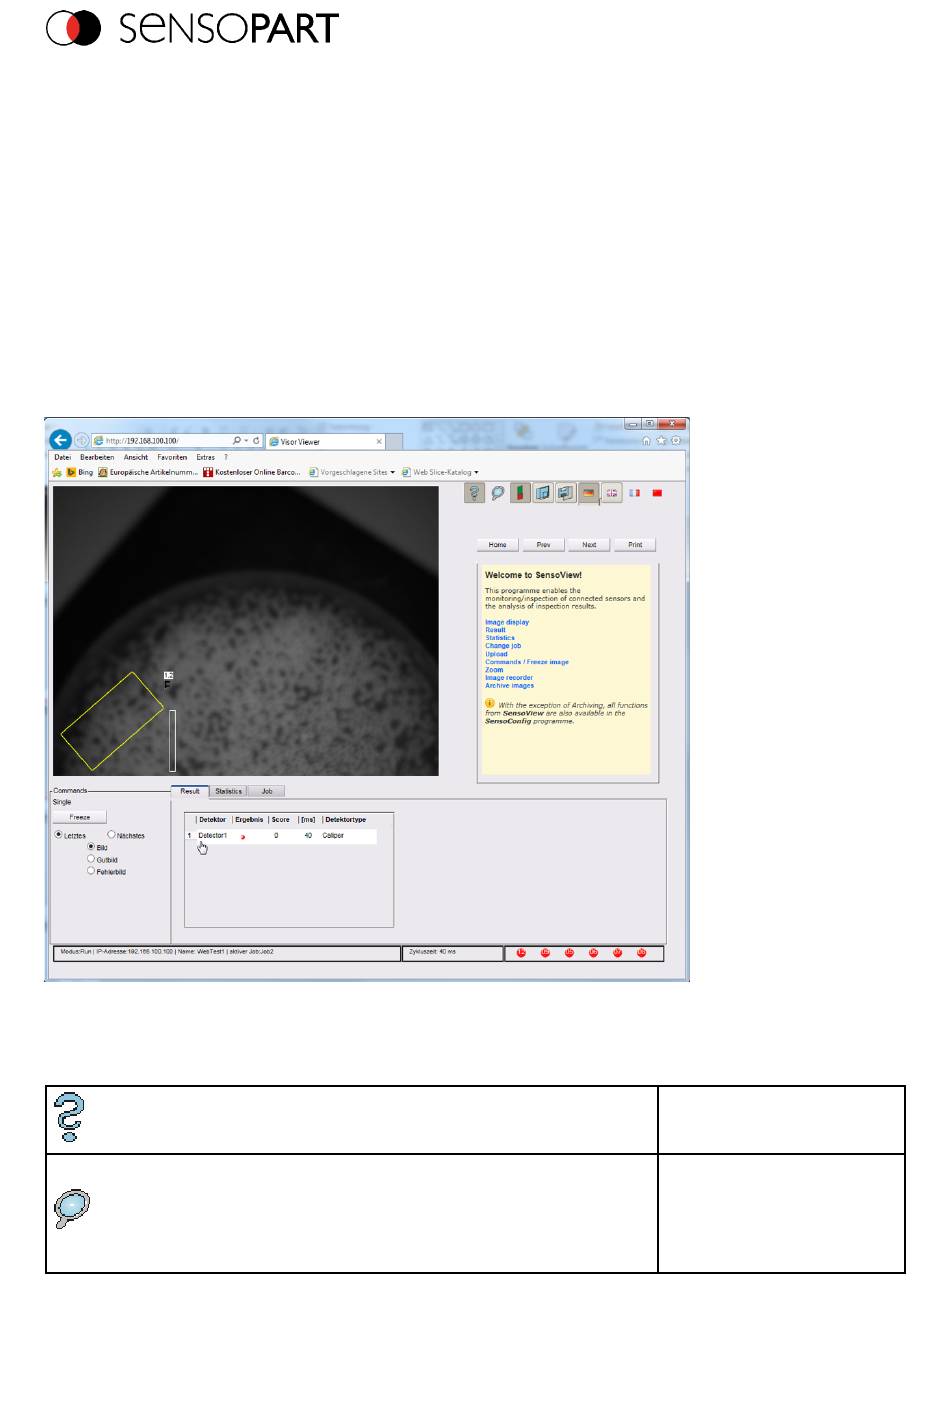The width and height of the screenshot is (950, 1402).
Task: Click the question mark icon in the table below
Action: [x=71, y=1118]
